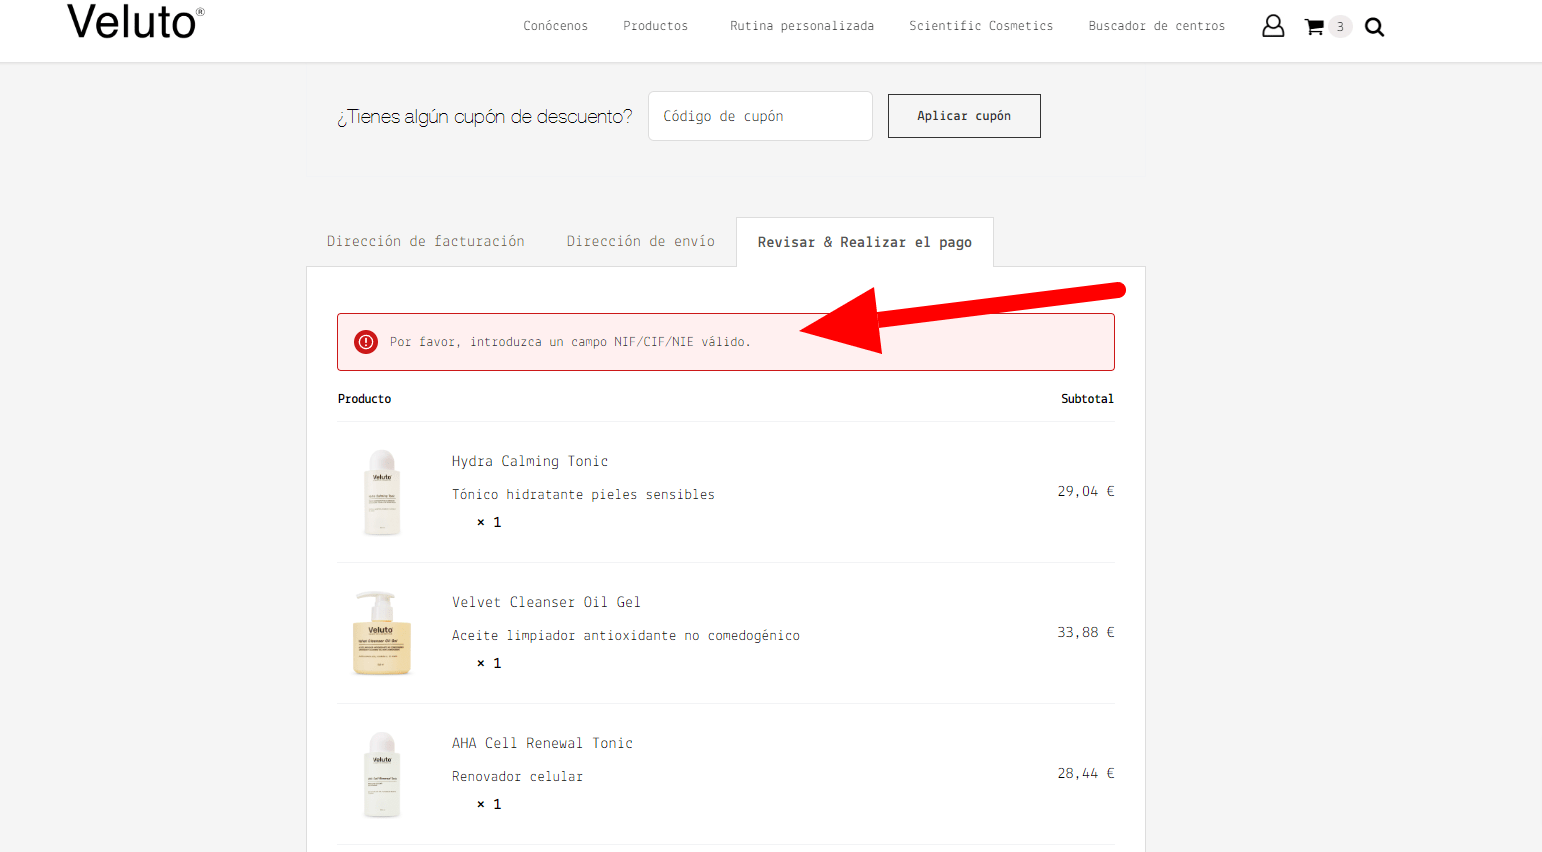Open Buscador de centros page
This screenshot has width=1542, height=852.
tap(1157, 26)
